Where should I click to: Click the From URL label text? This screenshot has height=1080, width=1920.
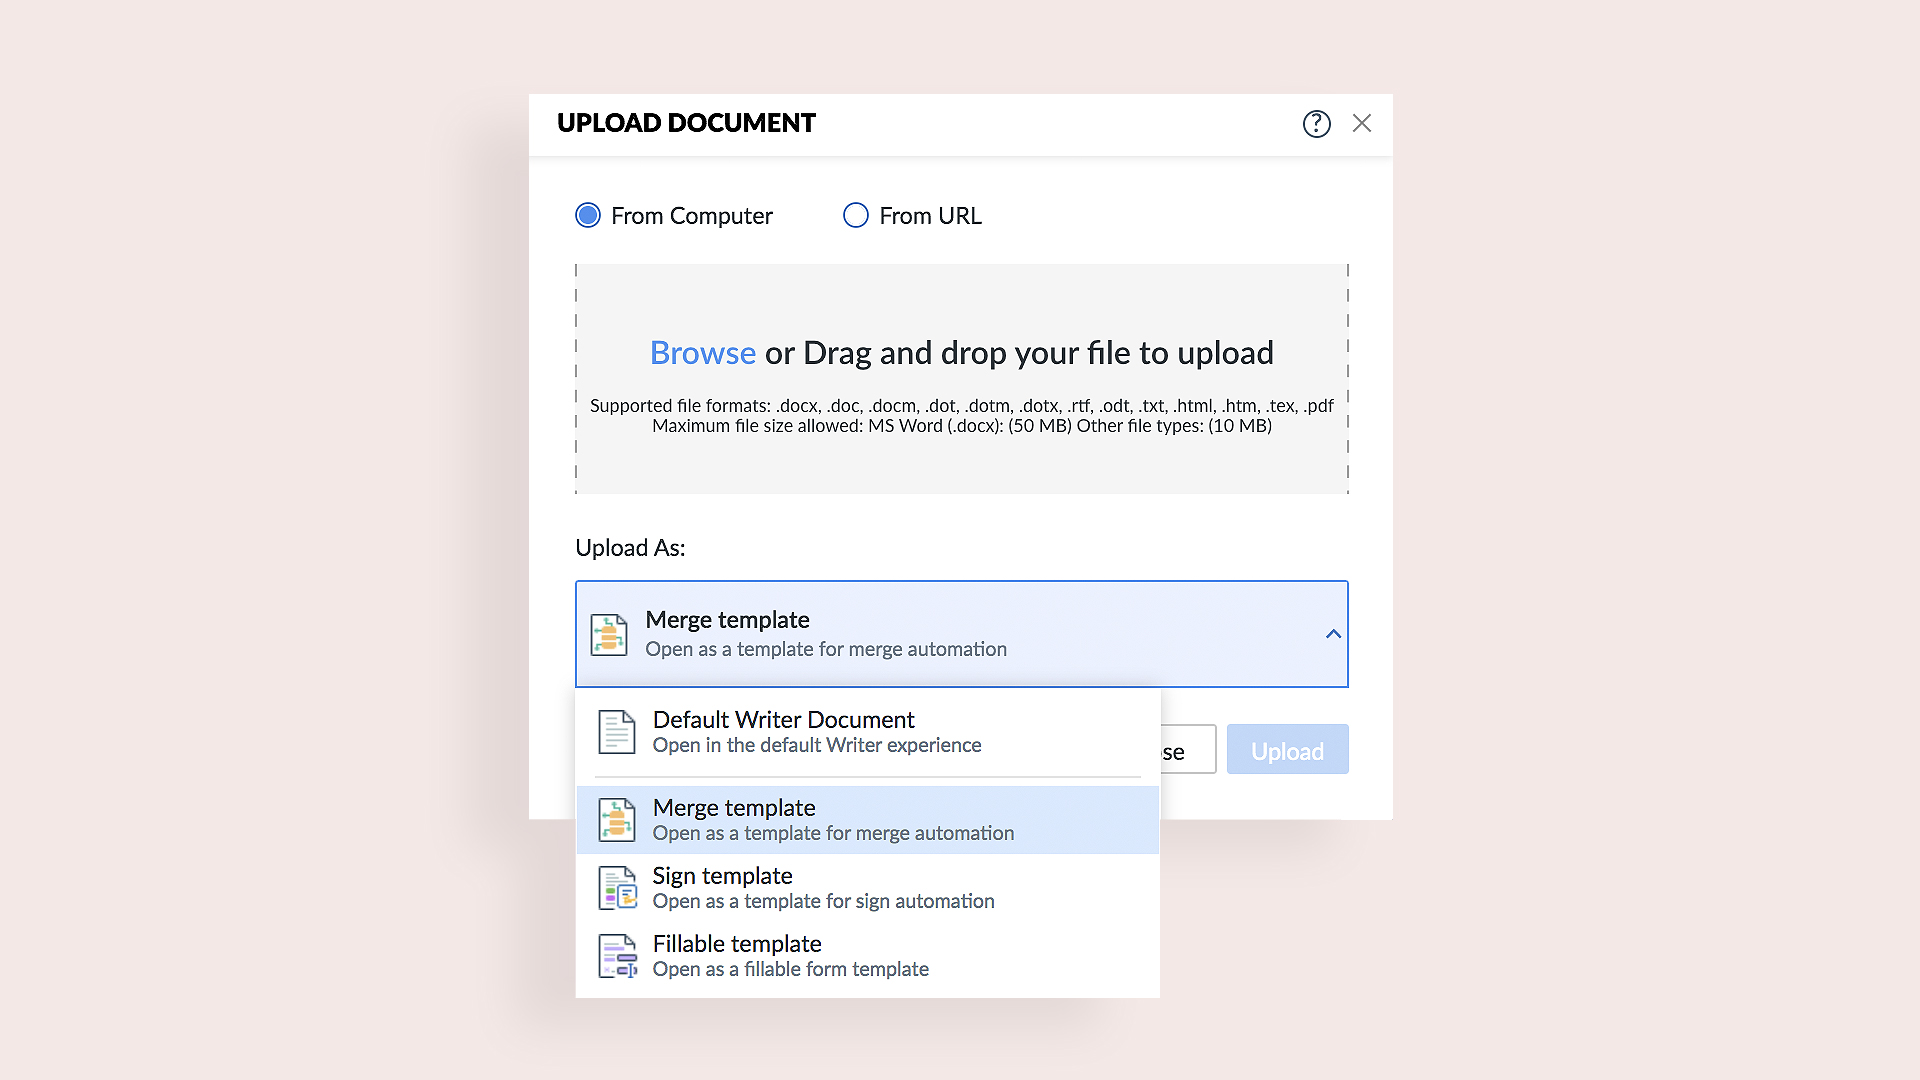pyautogui.click(x=930, y=216)
